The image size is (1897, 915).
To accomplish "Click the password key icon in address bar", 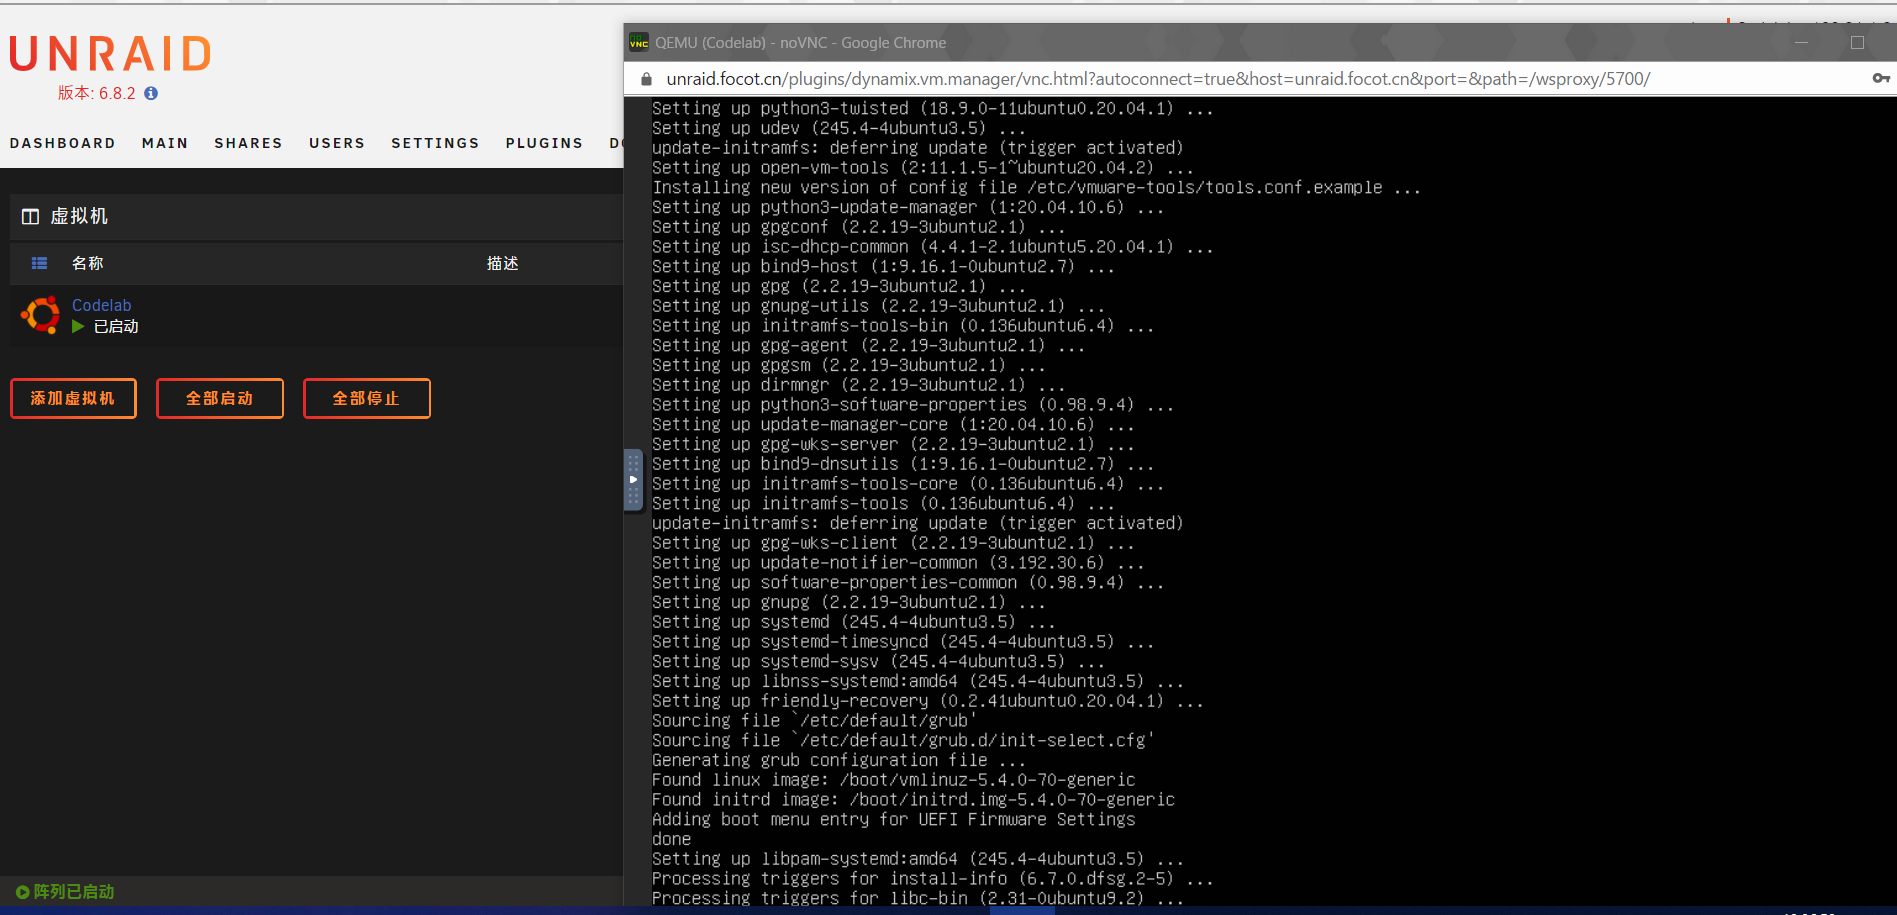I will point(1881,78).
